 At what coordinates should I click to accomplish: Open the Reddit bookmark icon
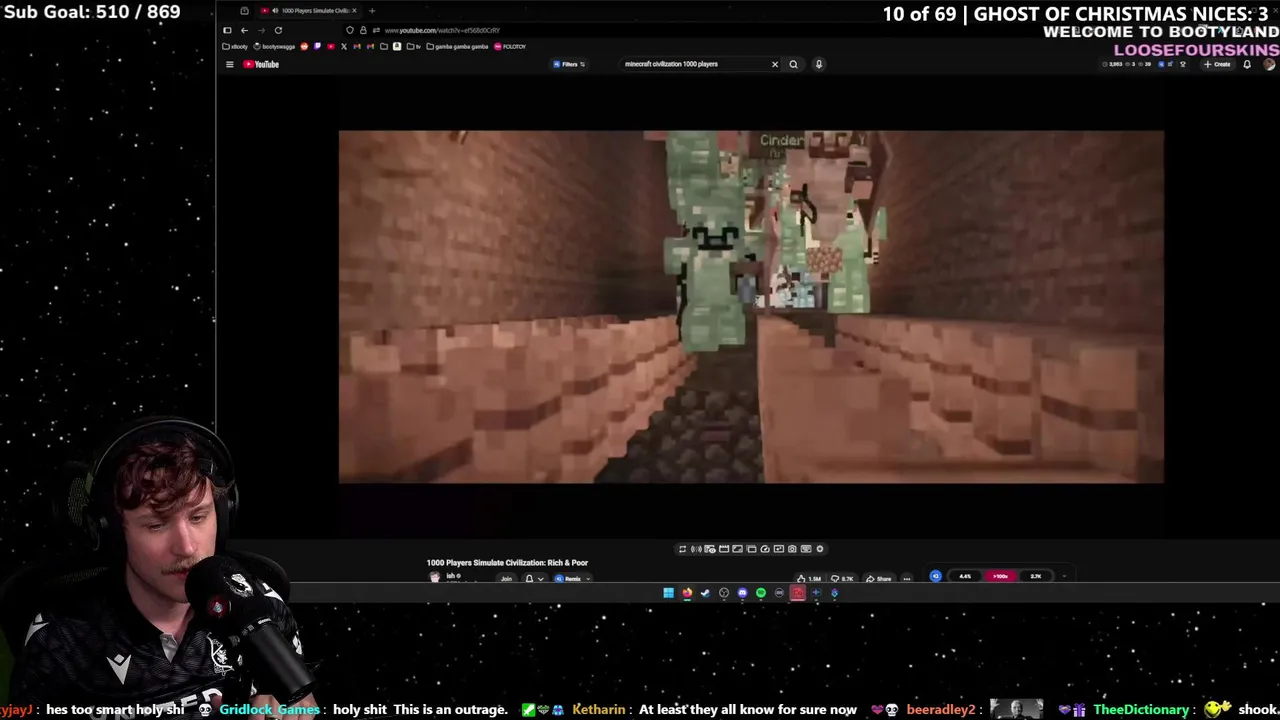[304, 47]
